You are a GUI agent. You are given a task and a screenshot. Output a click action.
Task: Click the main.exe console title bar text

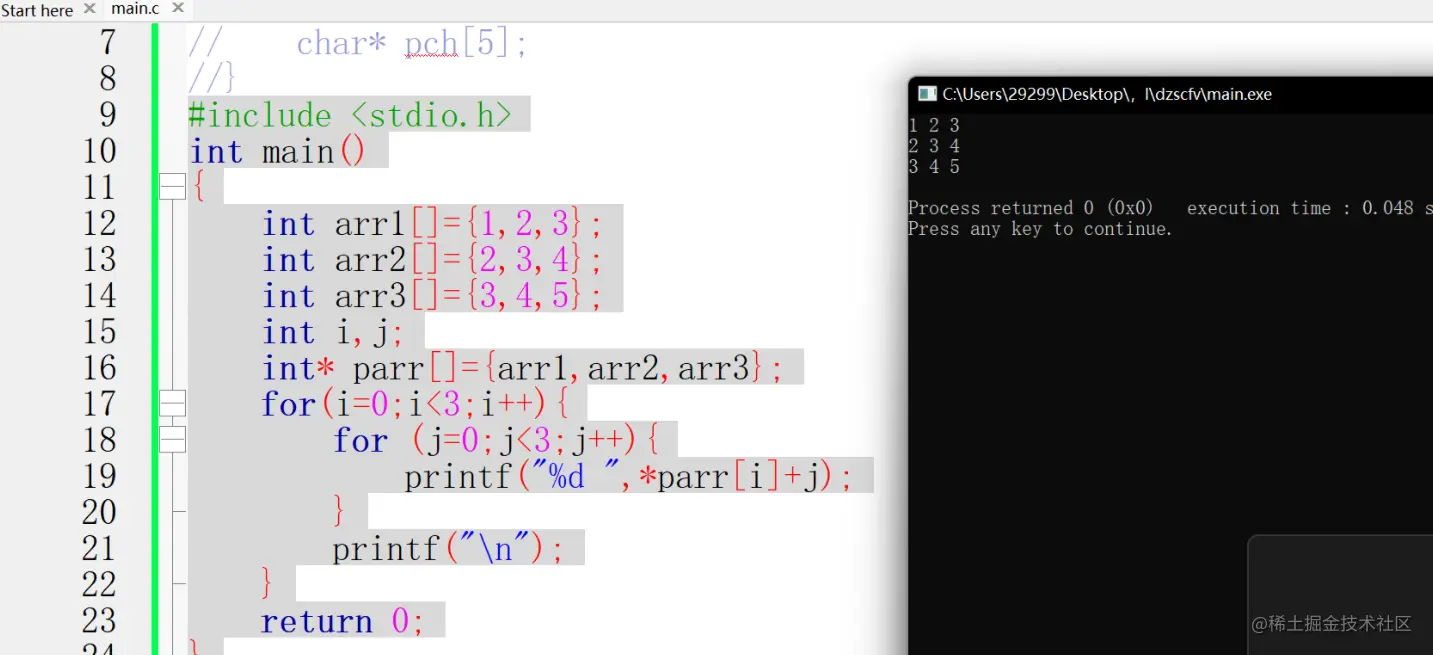(1107, 94)
